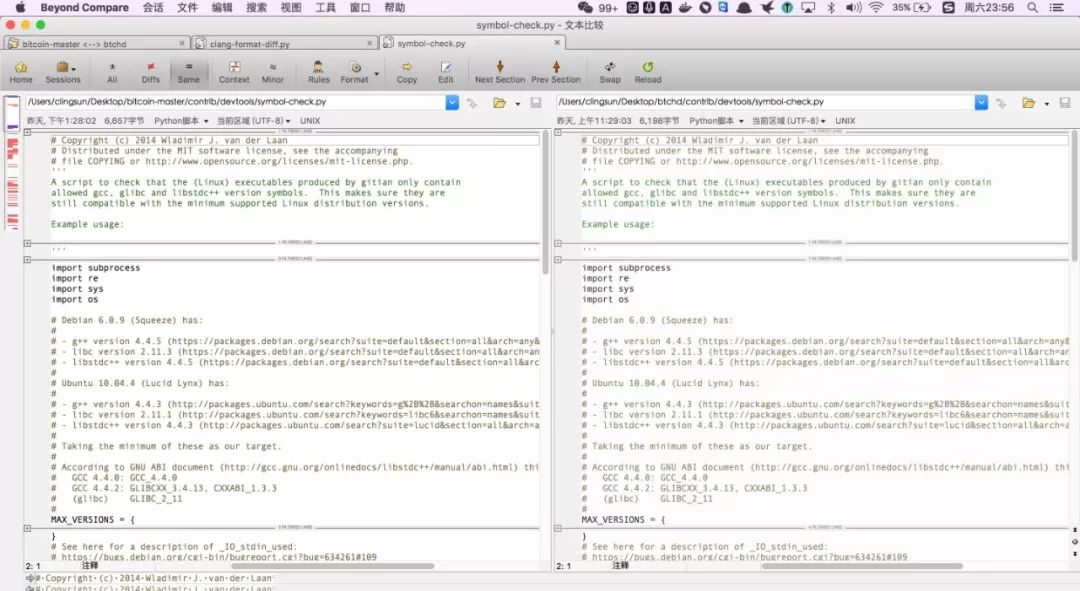Close the clang-format-diff.py tab

369,43
